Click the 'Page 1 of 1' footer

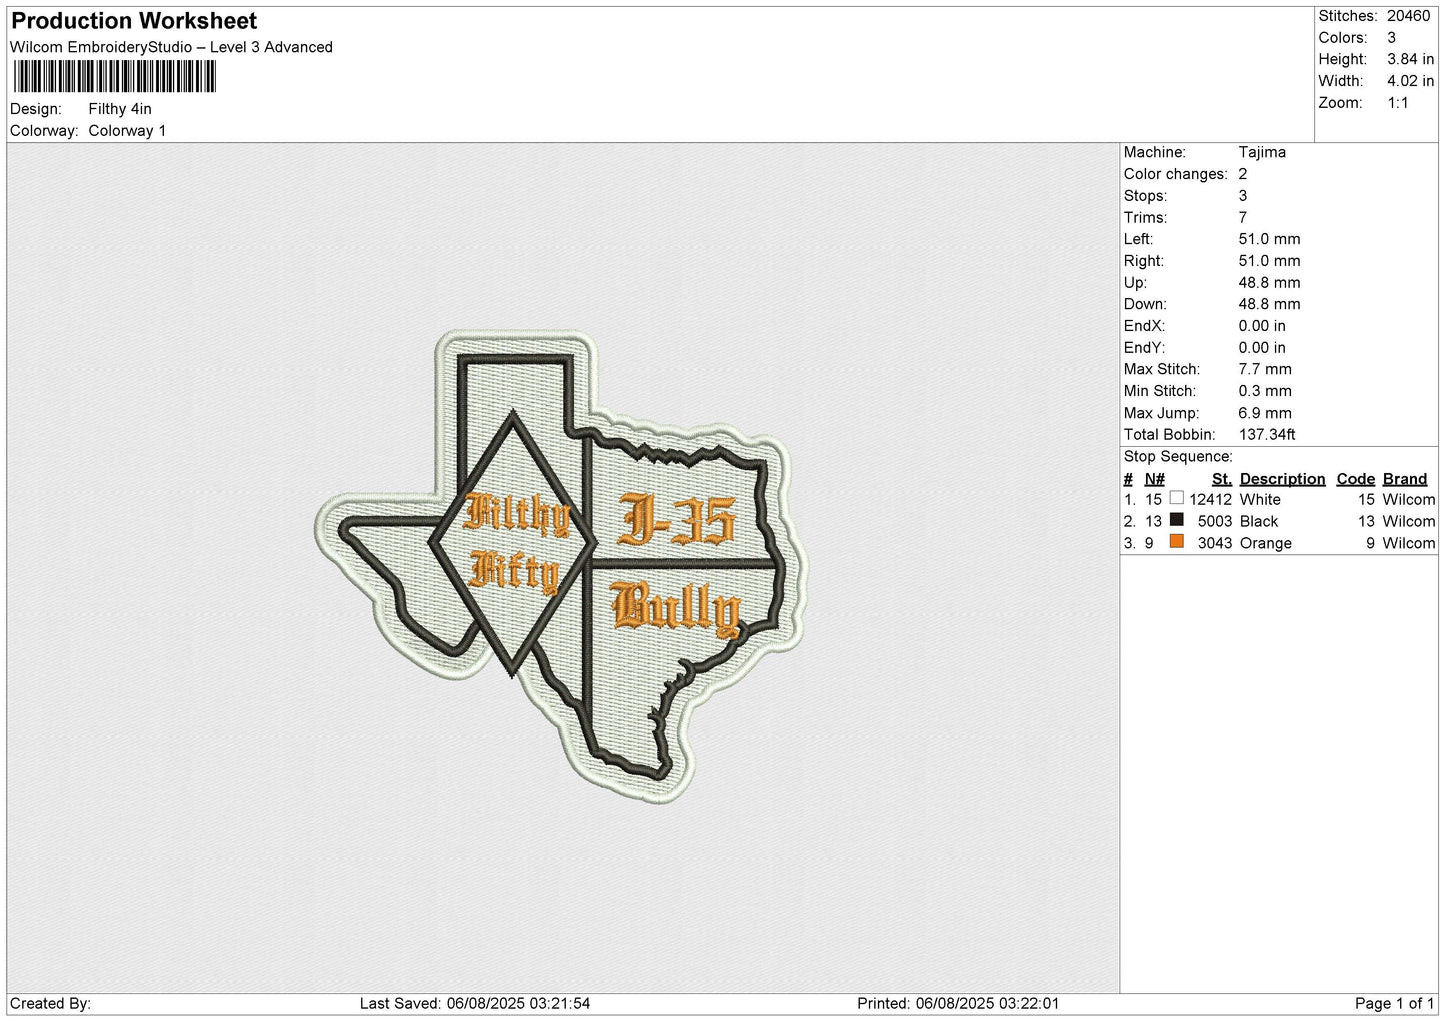point(1395,1003)
